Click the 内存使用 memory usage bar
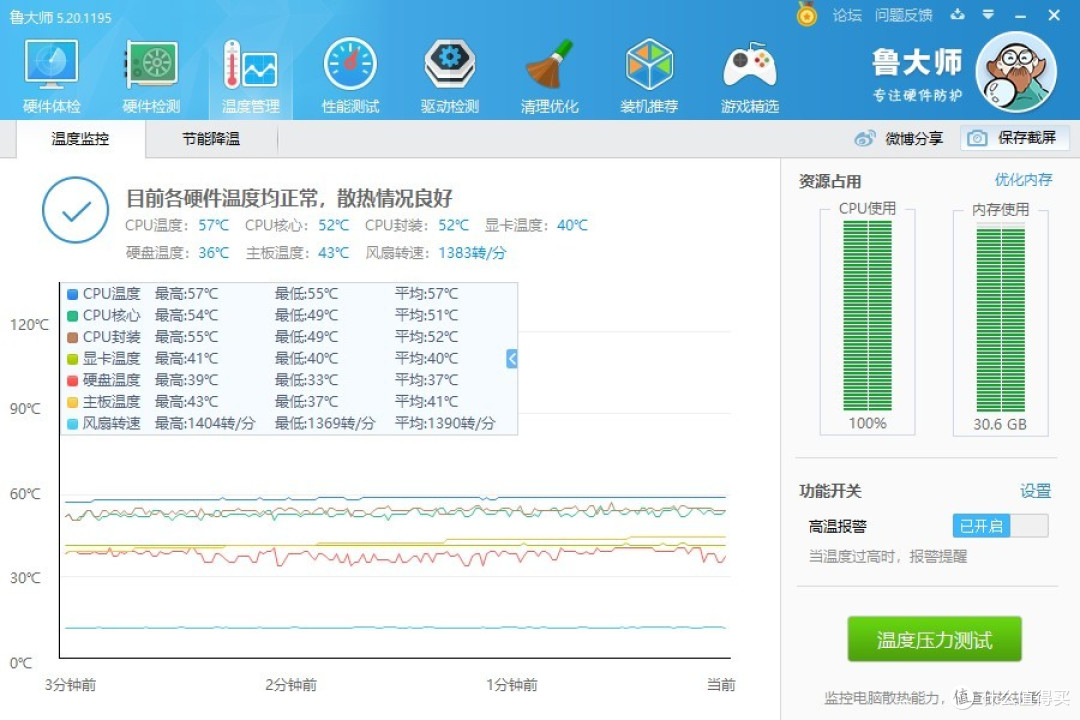 [x=1000, y=319]
